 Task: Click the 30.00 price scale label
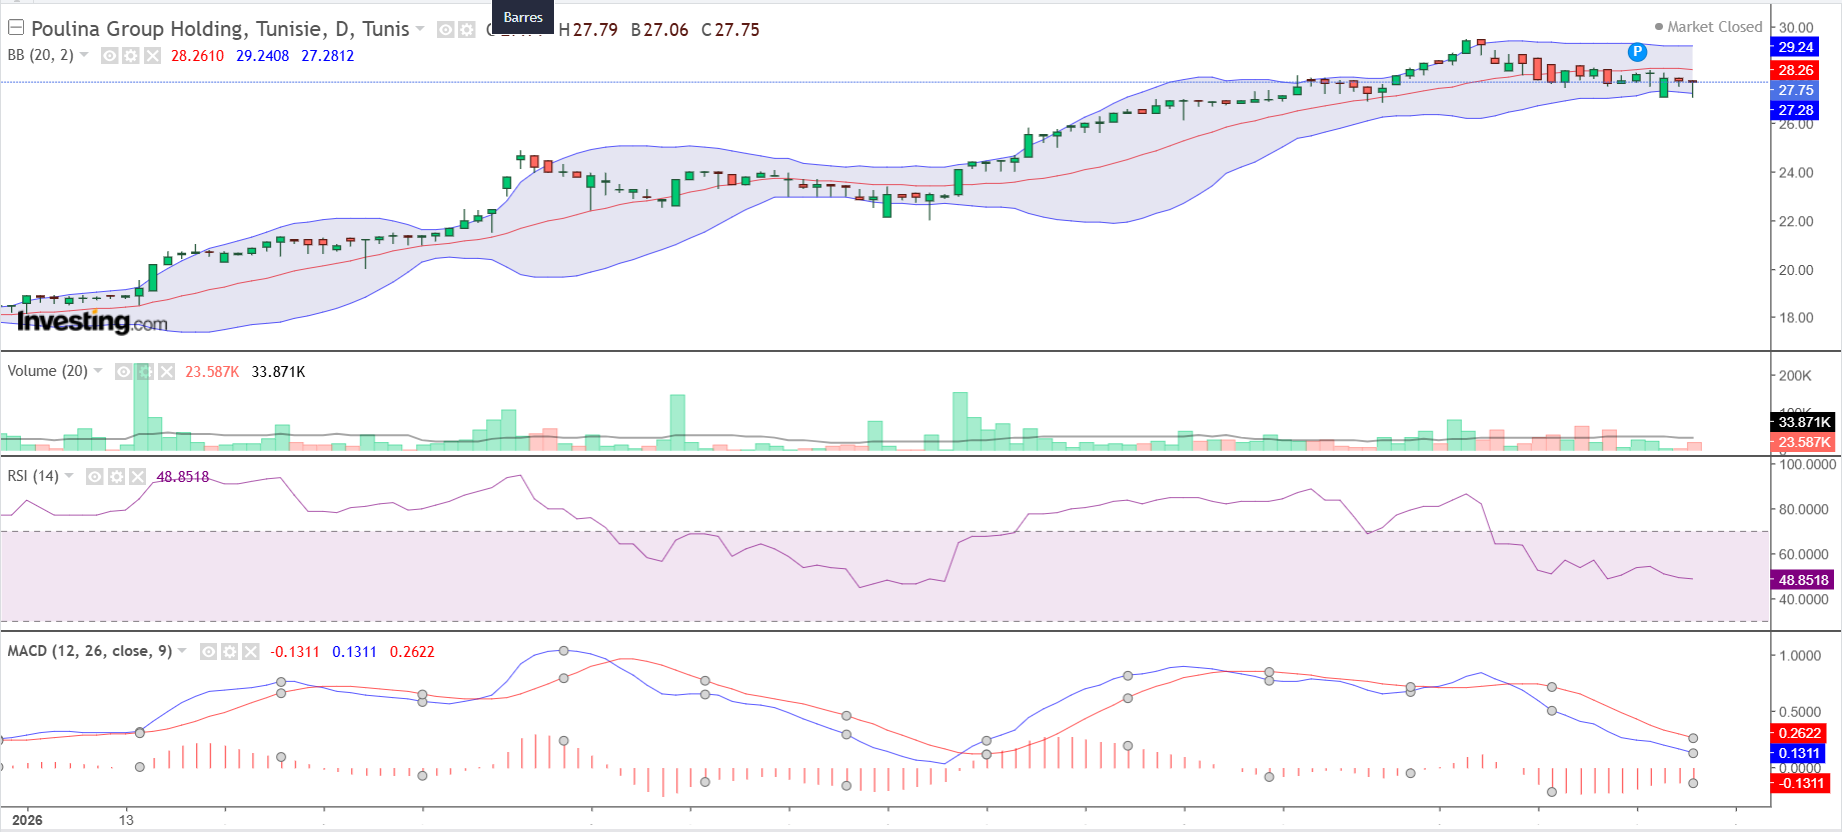(x=1796, y=28)
